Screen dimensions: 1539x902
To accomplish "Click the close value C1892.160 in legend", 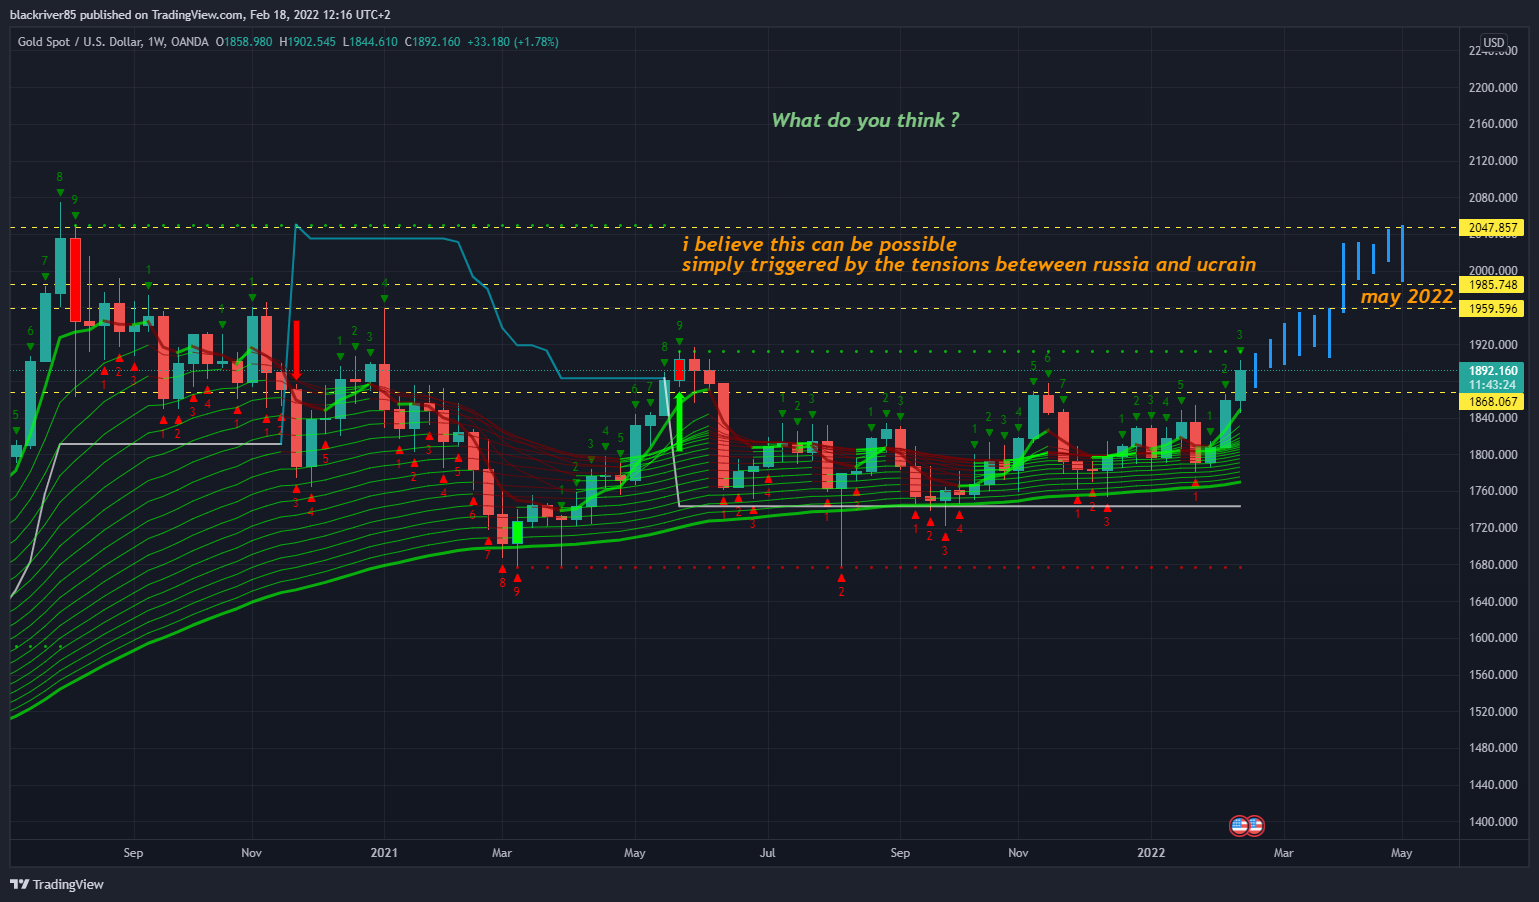I will tap(432, 42).
